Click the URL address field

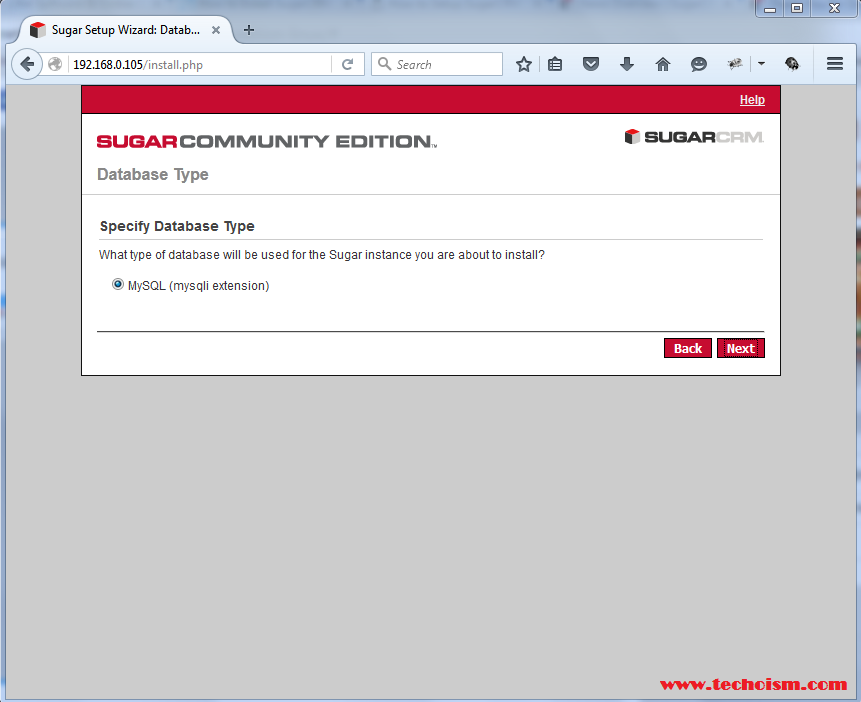[x=201, y=64]
